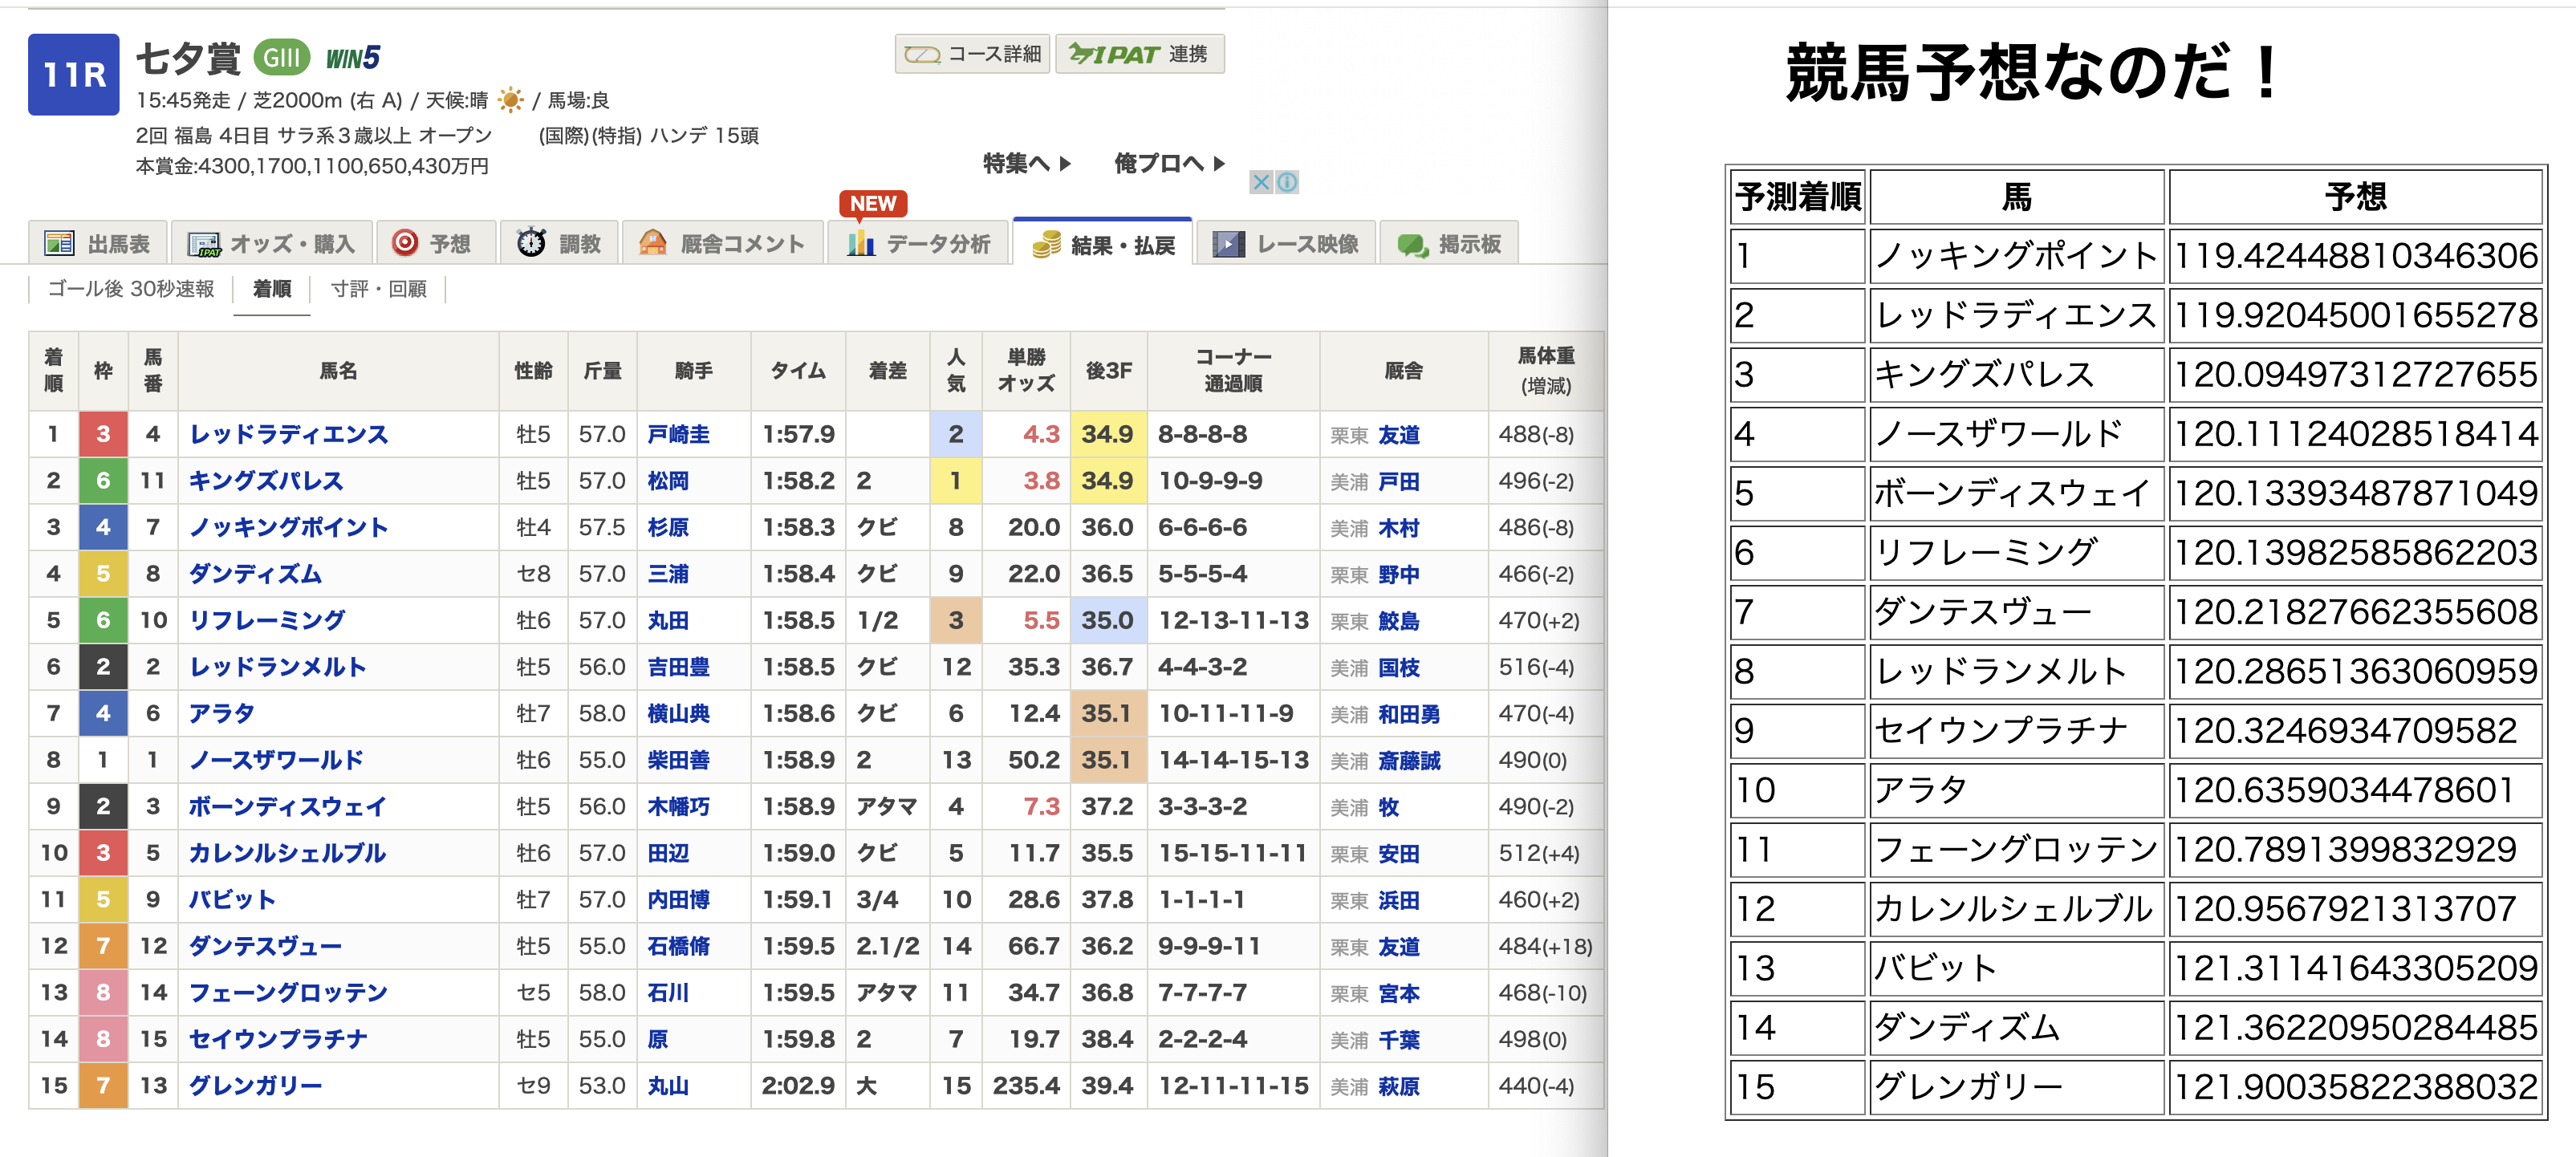Click the sunny weather icon

pyautogui.click(x=510, y=100)
